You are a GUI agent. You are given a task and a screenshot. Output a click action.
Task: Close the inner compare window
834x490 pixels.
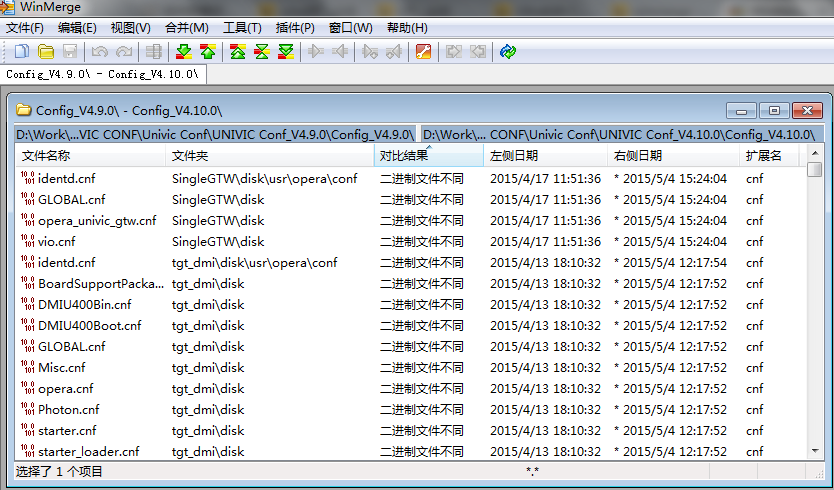(x=807, y=111)
